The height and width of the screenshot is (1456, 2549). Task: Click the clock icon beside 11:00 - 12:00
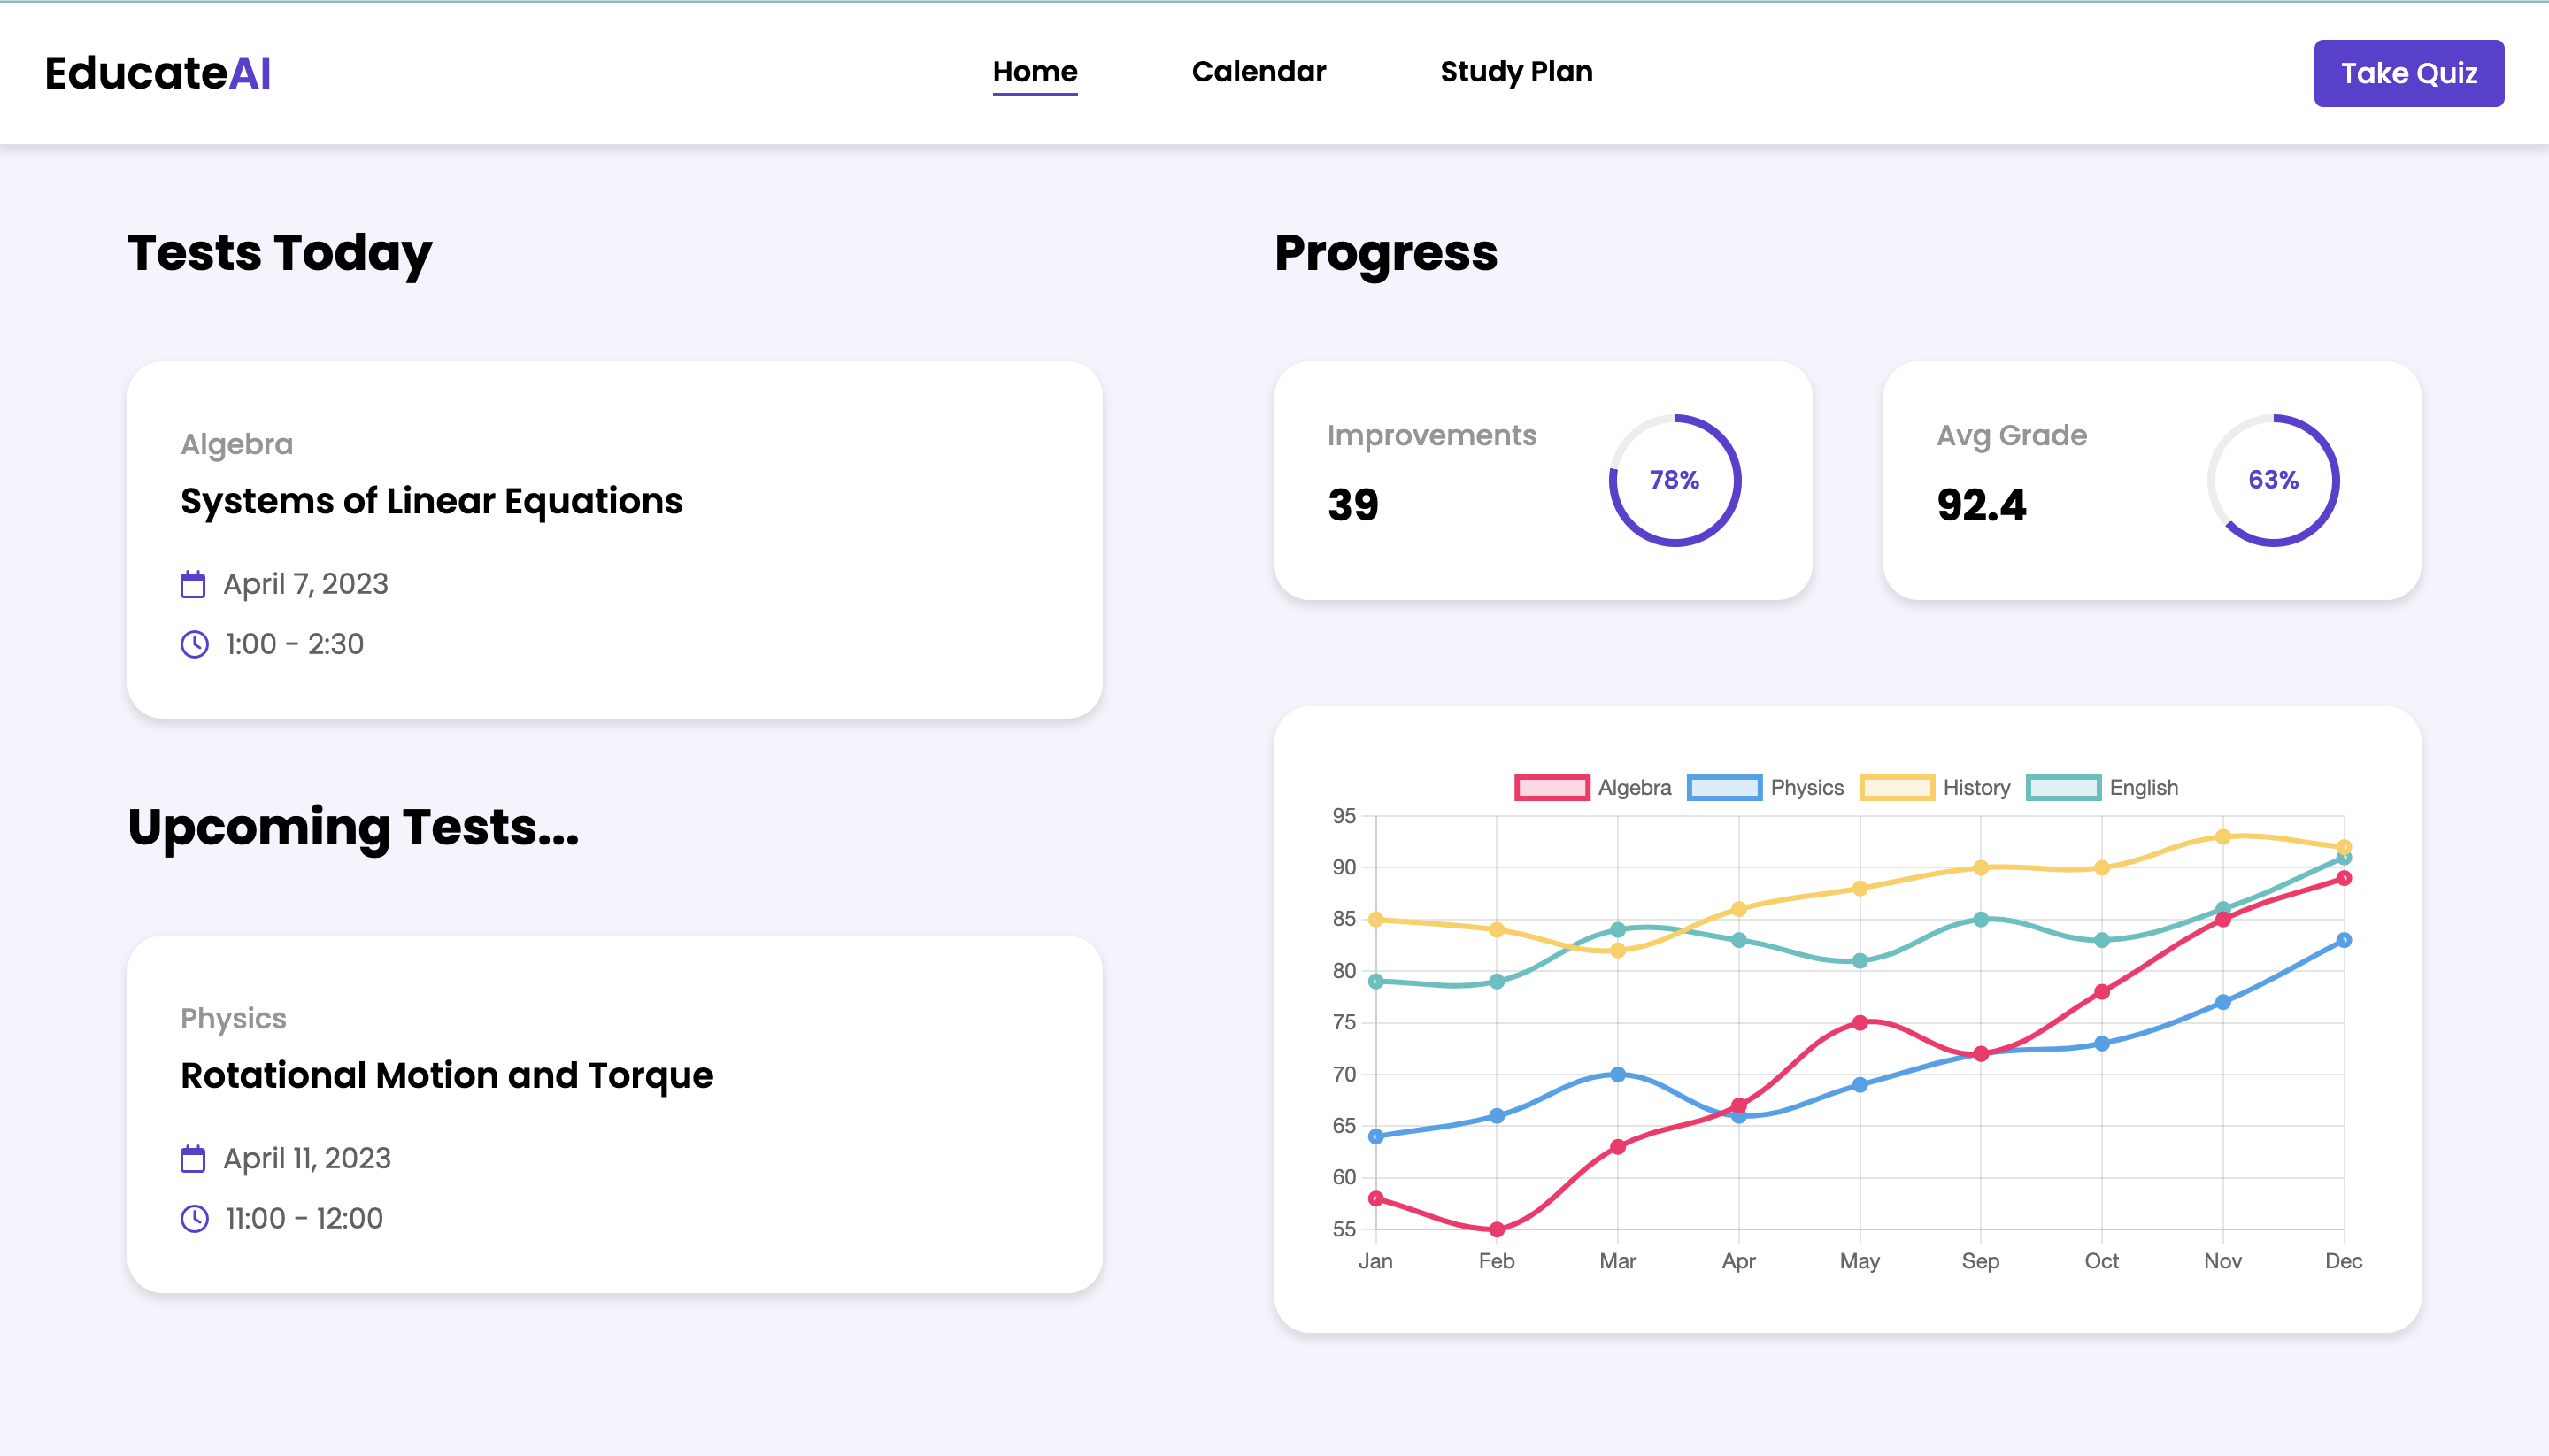click(194, 1218)
